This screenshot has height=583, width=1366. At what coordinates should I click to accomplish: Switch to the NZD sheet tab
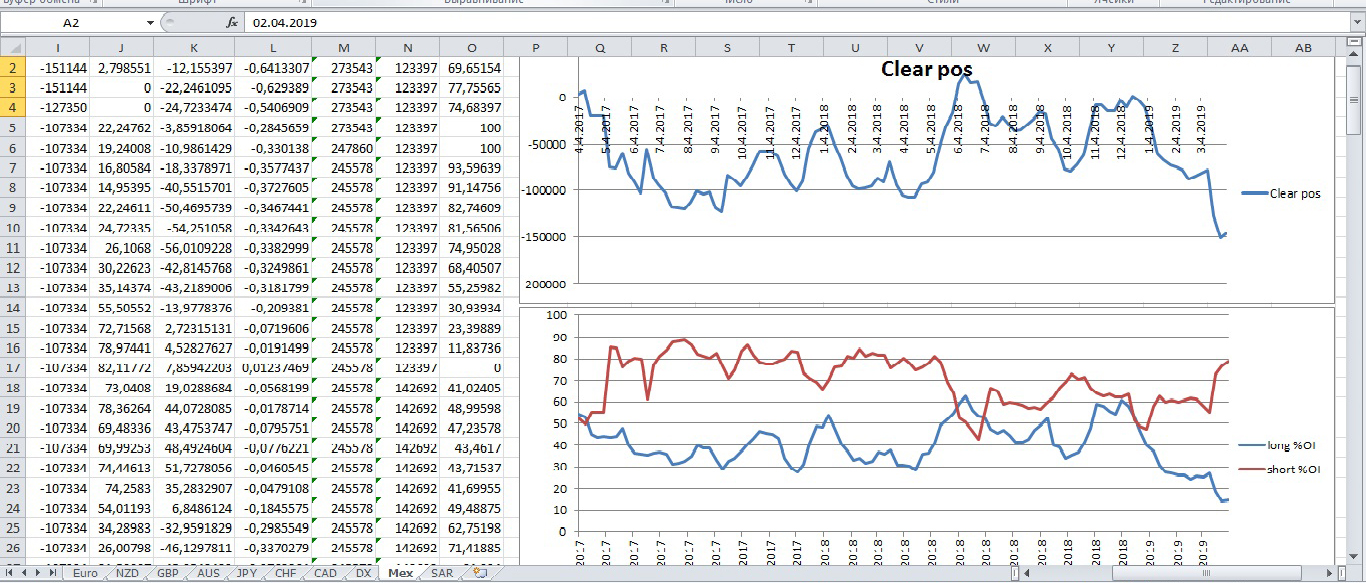click(x=128, y=573)
